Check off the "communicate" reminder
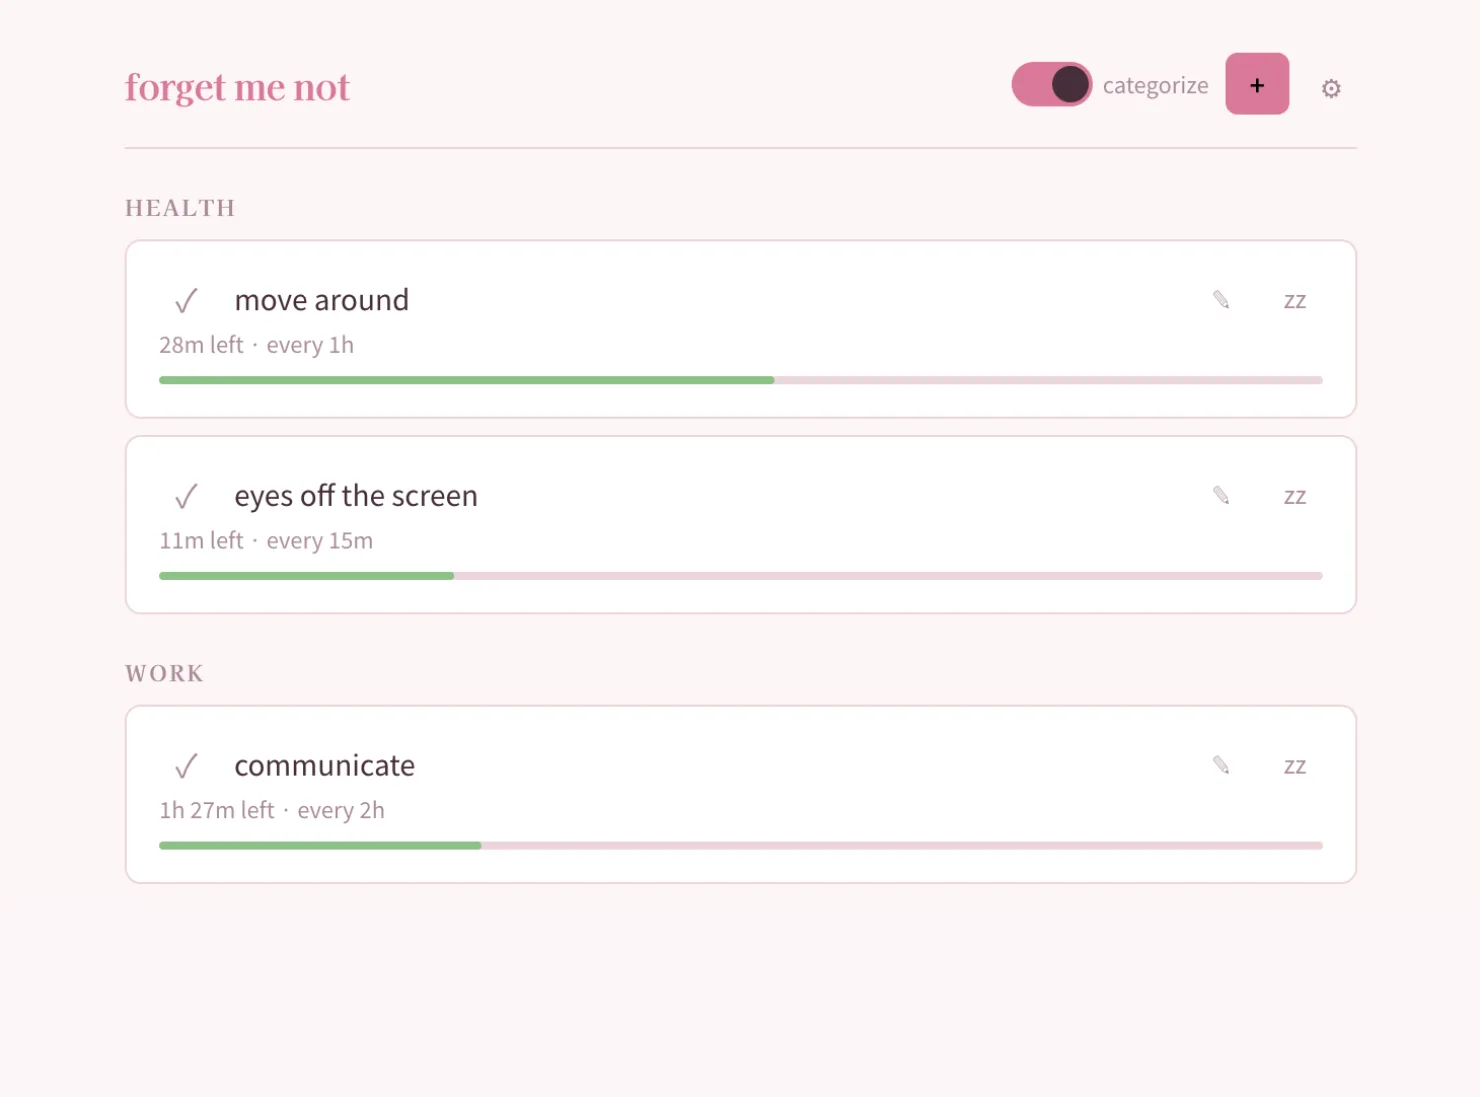This screenshot has width=1480, height=1097. tap(185, 765)
